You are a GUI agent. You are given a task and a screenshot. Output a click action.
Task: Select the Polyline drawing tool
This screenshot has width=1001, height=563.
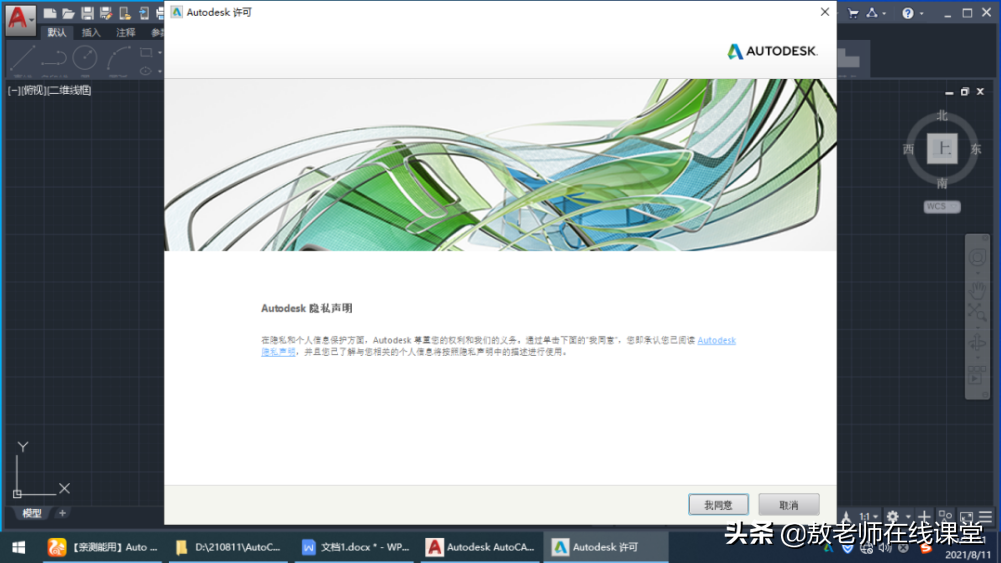[x=54, y=58]
